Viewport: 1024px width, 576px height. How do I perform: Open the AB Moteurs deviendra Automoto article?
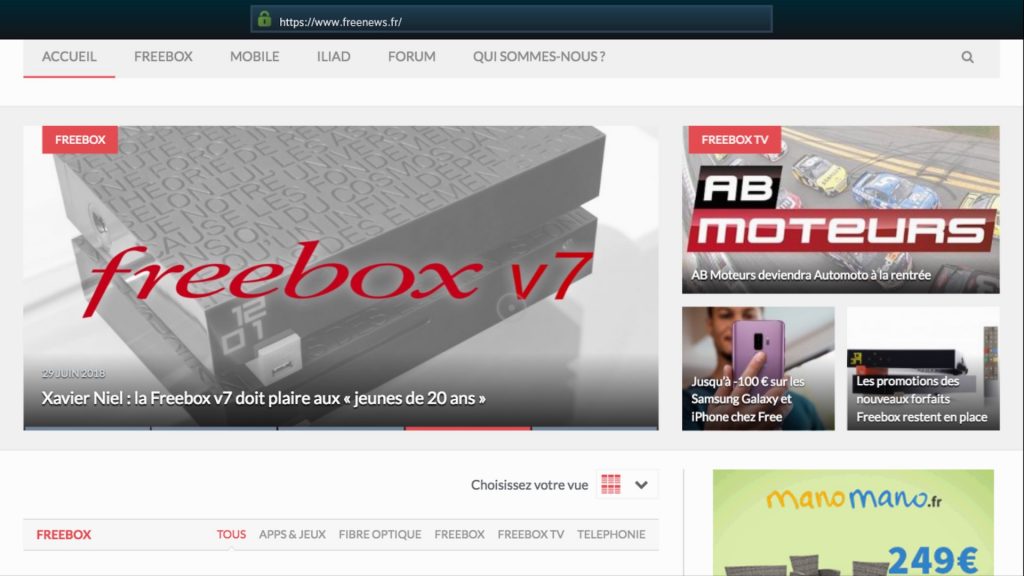click(x=810, y=275)
